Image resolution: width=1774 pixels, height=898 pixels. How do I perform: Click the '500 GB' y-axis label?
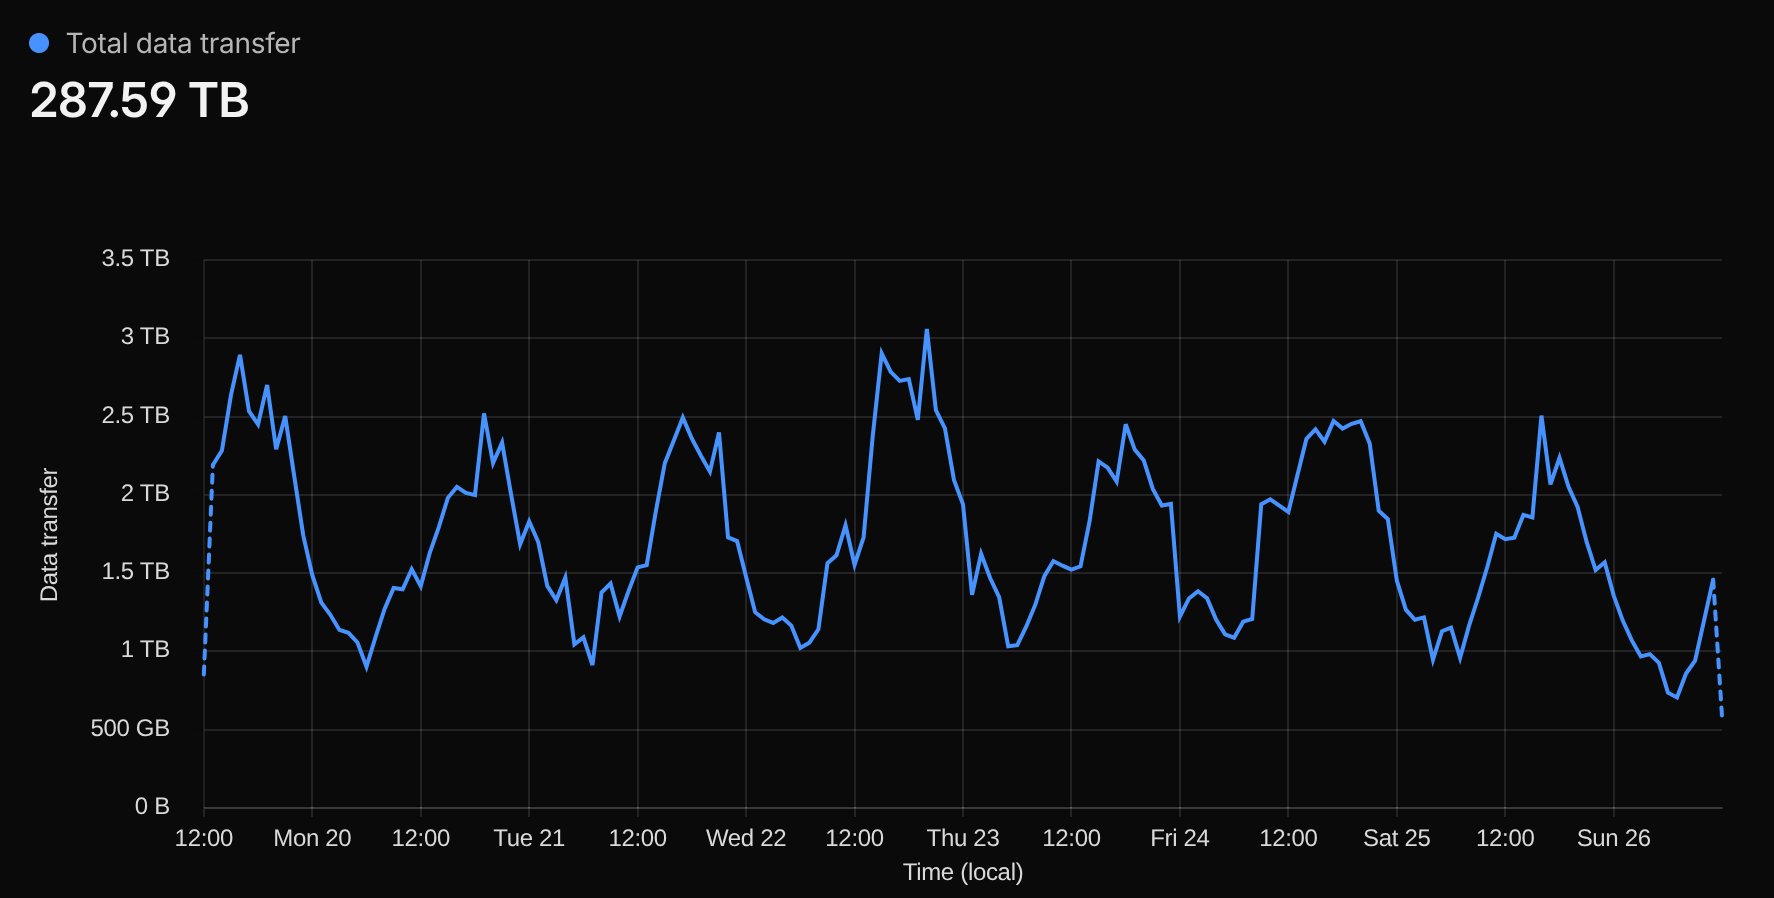tap(130, 728)
